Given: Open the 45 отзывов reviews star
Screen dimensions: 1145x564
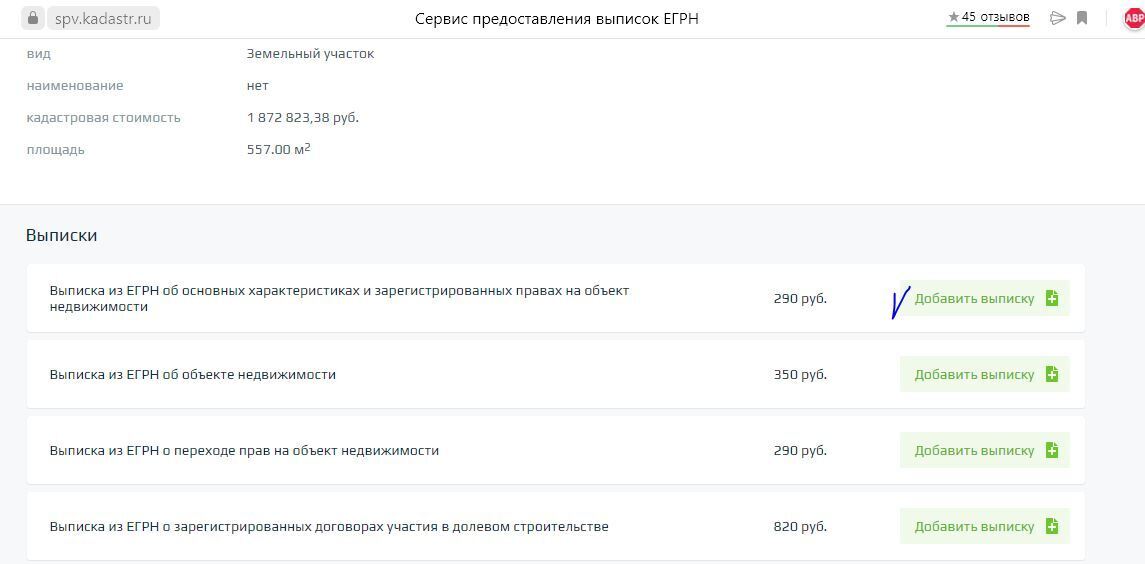Looking at the screenshot, I should click(x=953, y=17).
